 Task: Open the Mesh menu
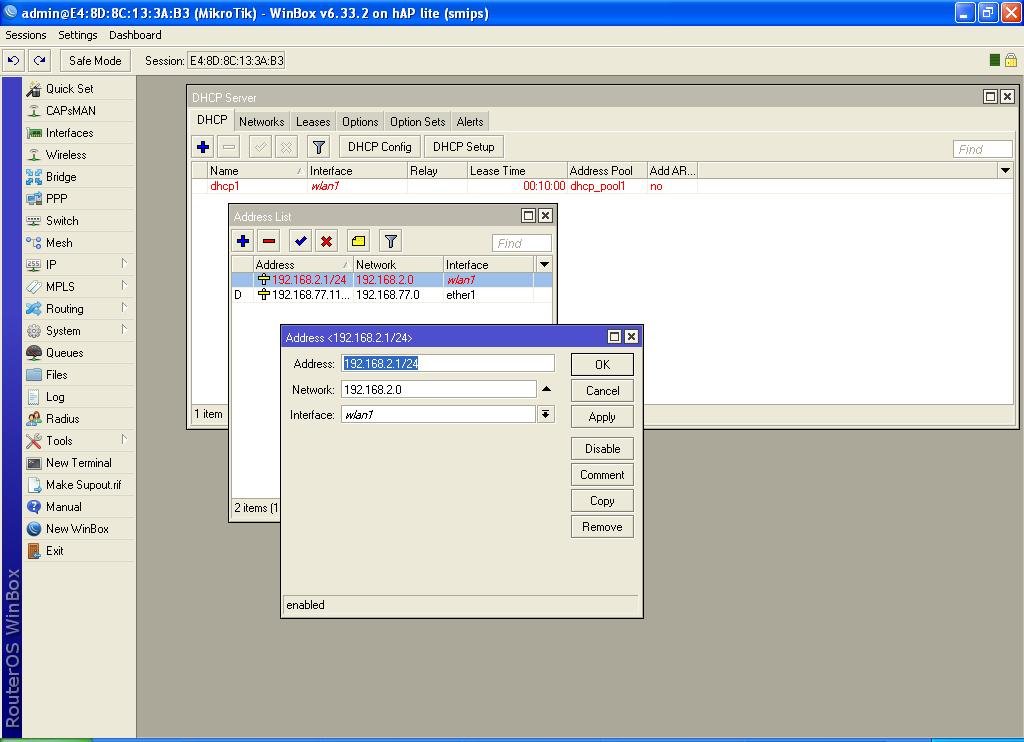point(59,243)
